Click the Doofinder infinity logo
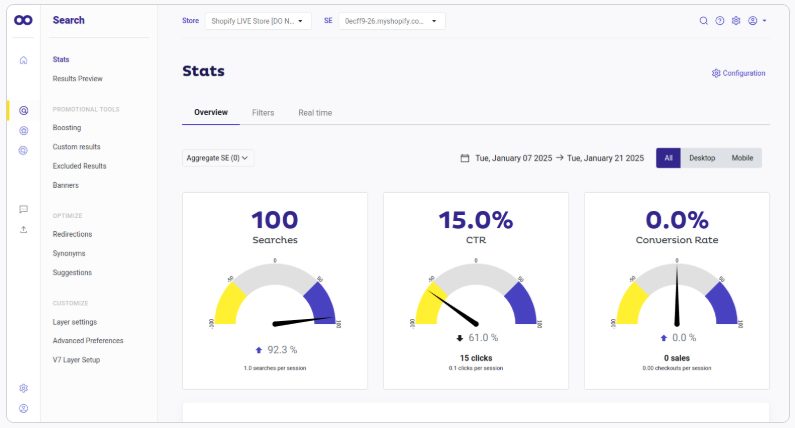The width and height of the screenshot is (795, 428). click(23, 20)
